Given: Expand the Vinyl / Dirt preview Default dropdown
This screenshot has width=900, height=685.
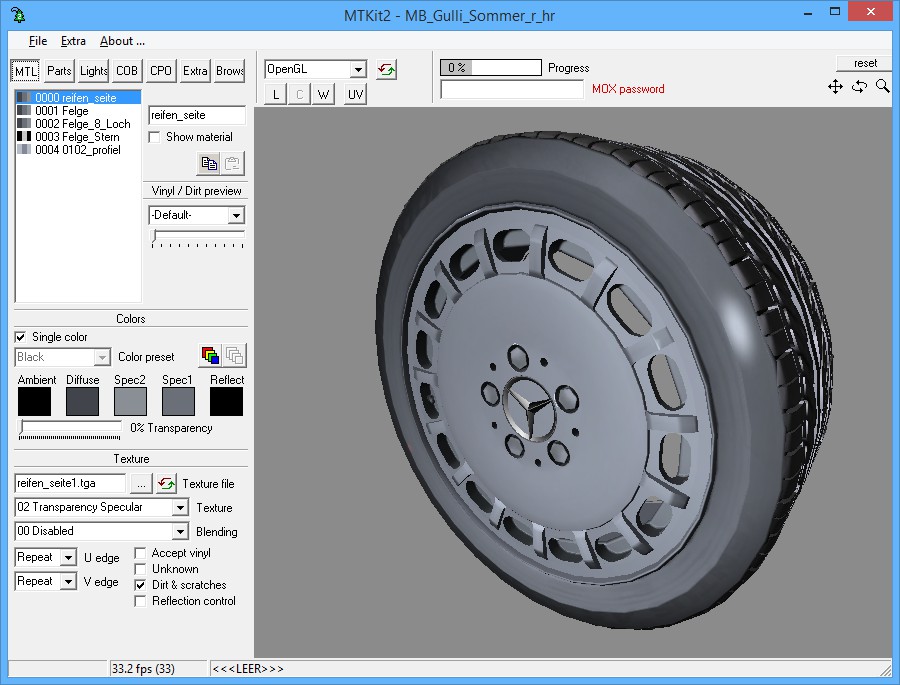Looking at the screenshot, I should [236, 216].
